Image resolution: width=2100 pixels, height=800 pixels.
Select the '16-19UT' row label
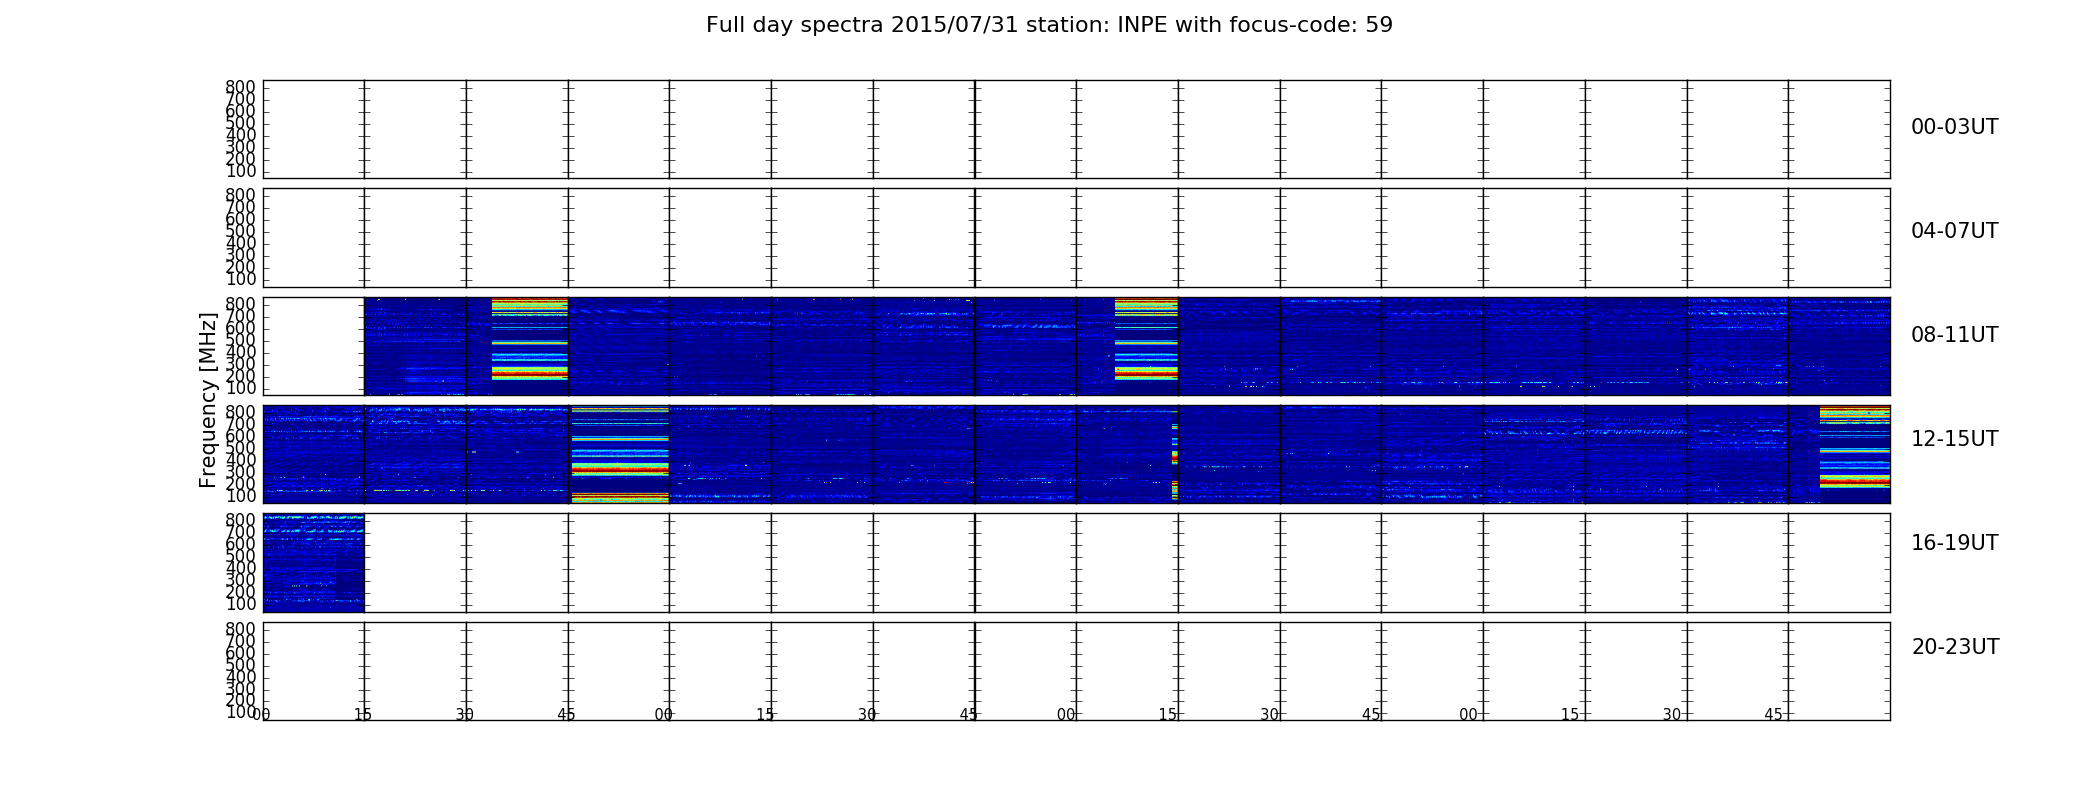[x=1954, y=543]
